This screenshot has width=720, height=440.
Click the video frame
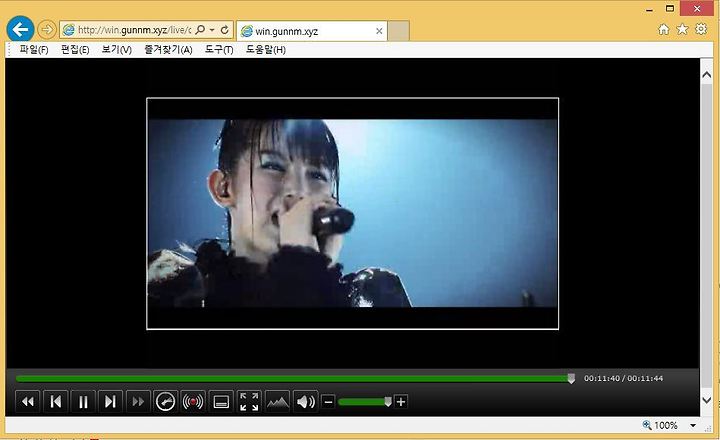(353, 214)
